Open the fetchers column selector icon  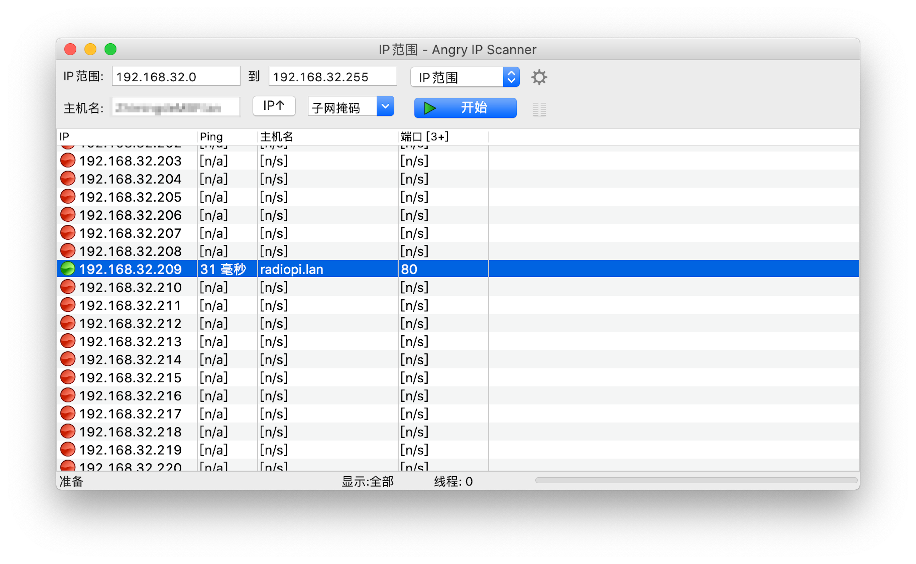pyautogui.click(x=539, y=109)
